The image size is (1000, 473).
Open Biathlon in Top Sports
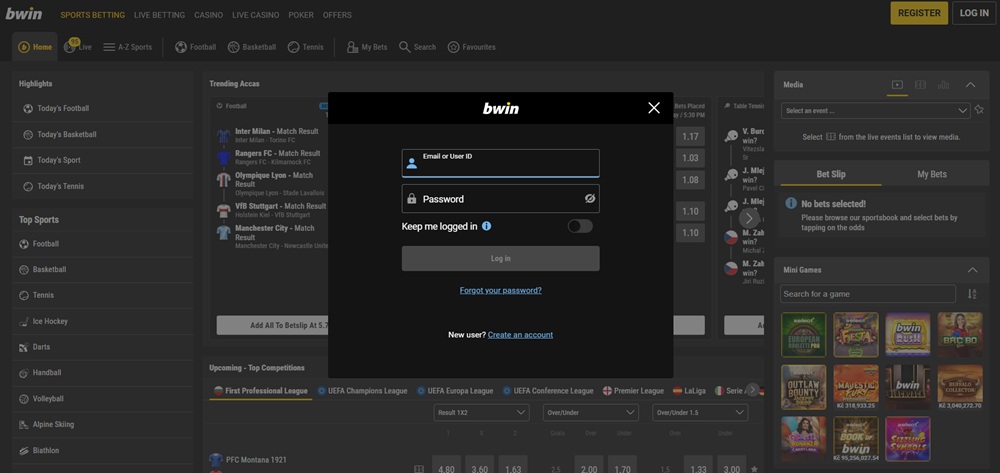coord(102,451)
